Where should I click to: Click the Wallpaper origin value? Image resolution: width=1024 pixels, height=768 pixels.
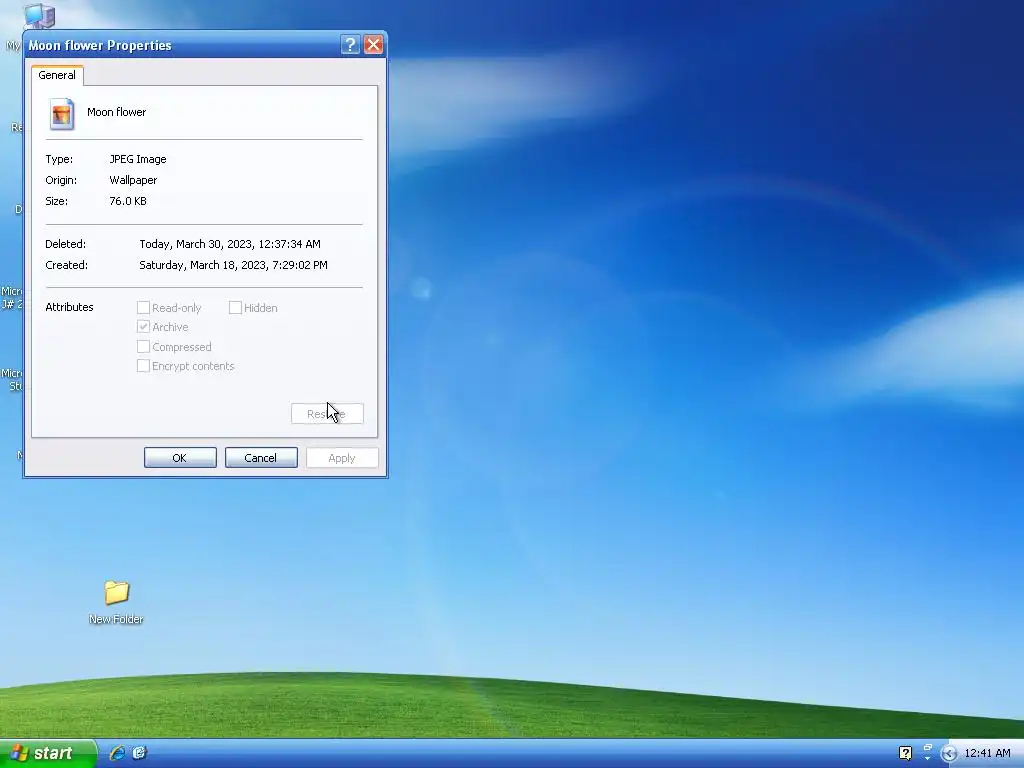pos(133,180)
